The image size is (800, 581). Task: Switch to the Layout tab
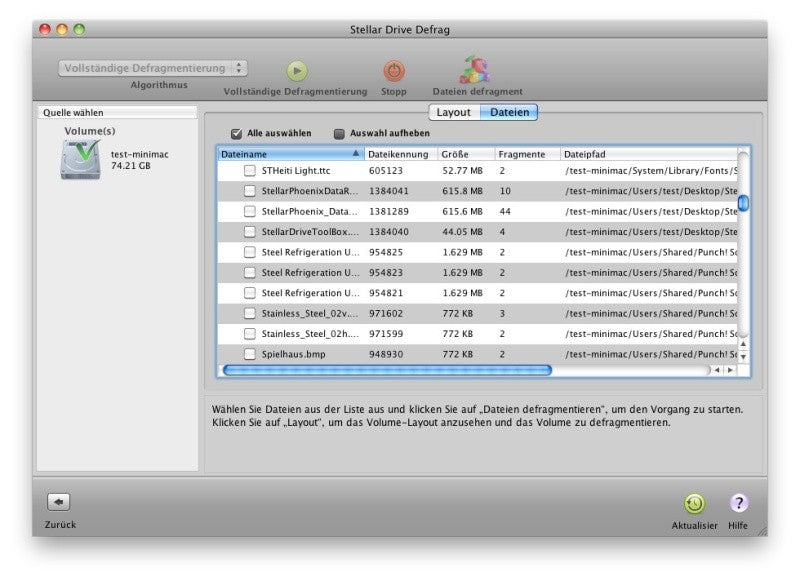coord(454,112)
